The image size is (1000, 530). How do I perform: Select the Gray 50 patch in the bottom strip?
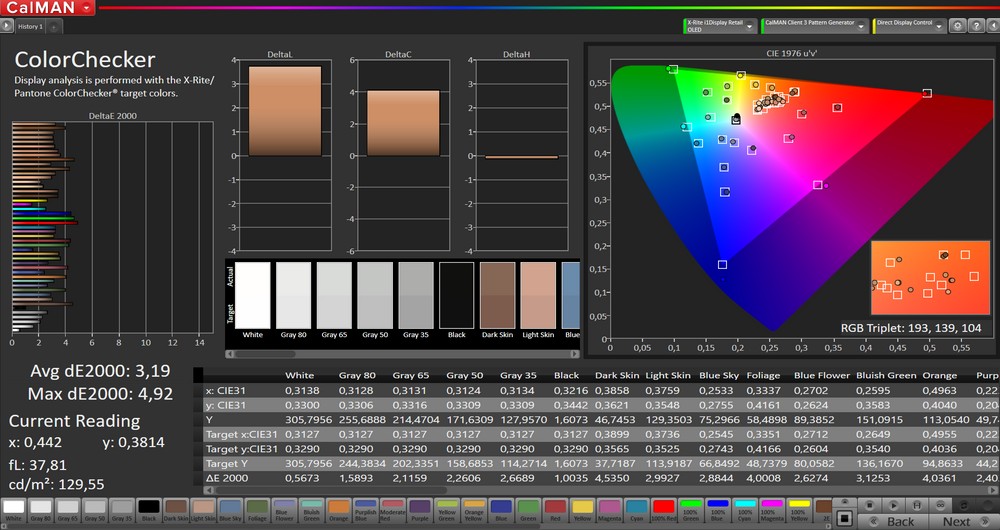(x=95, y=510)
